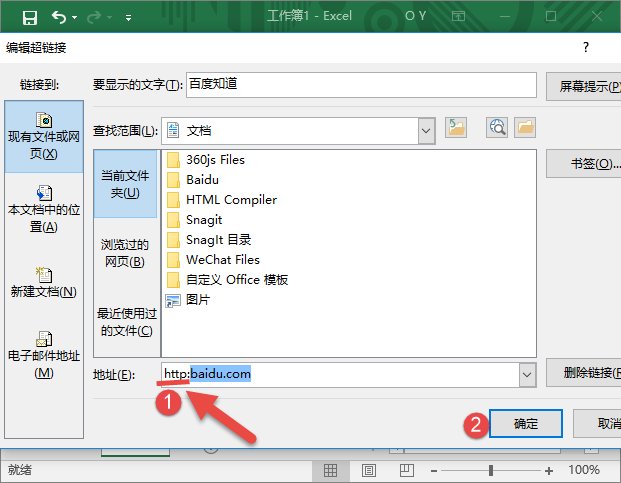Screen dimensions: 621x483
Task: Click the 取消 button
Action: point(597,424)
